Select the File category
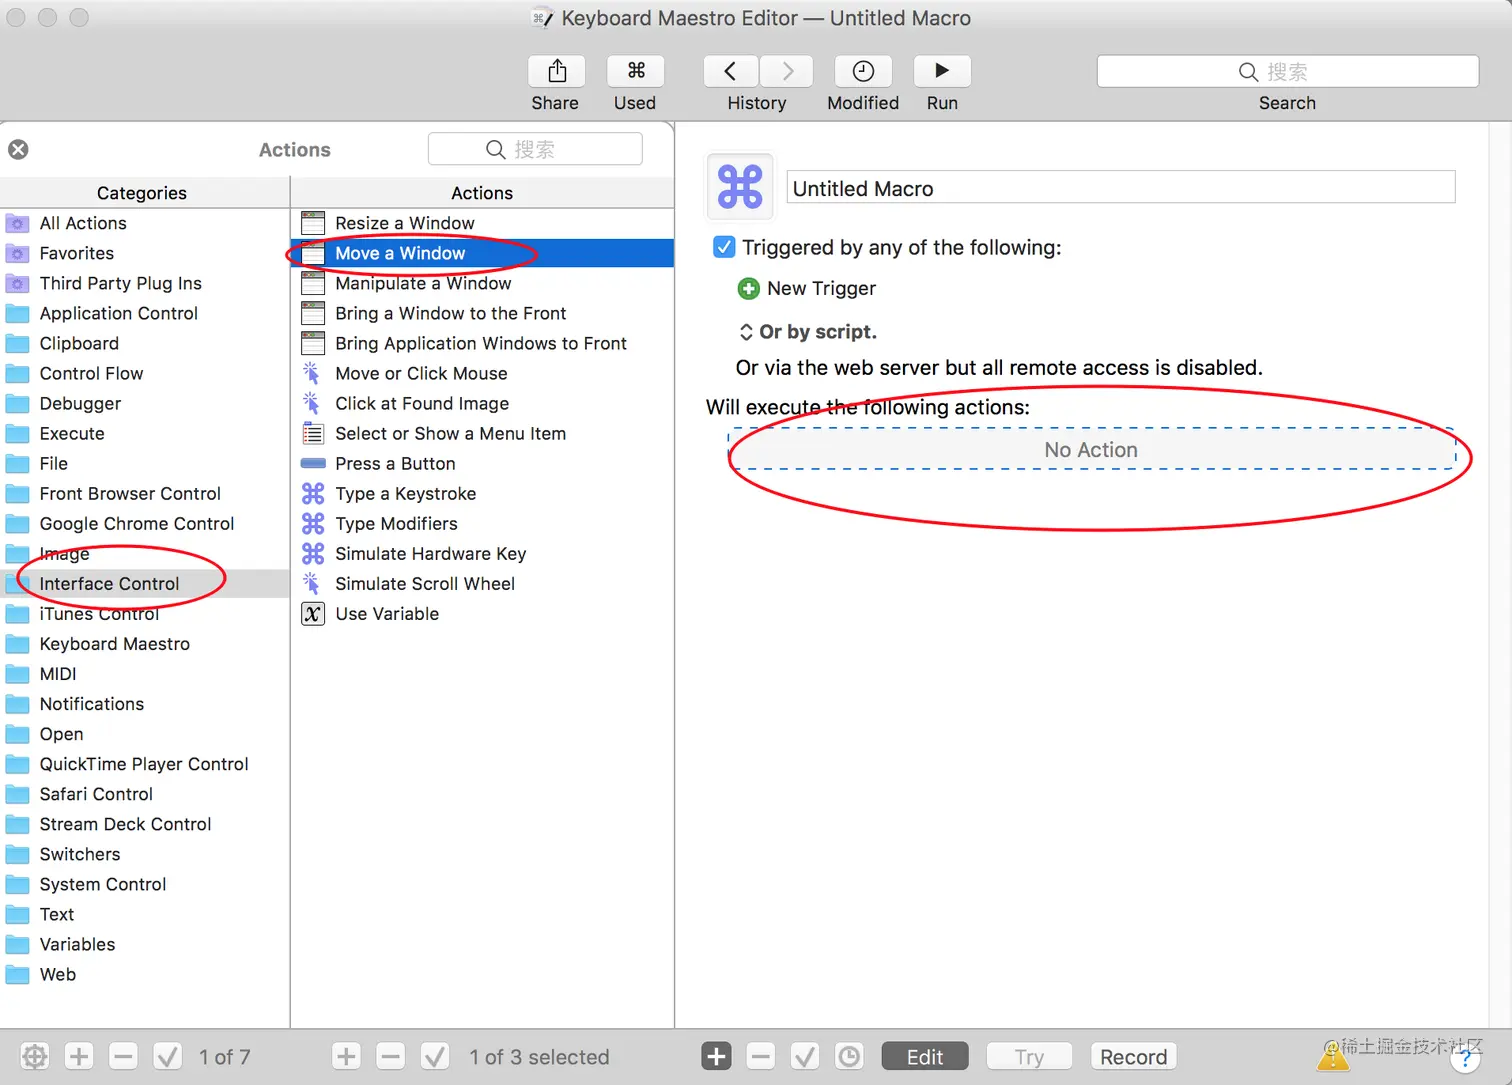Screen dimensions: 1512x1085 pos(145,463)
